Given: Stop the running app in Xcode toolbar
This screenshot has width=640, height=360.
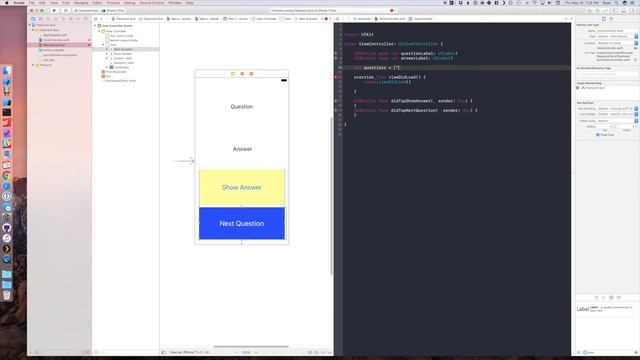Looking at the screenshot, I should [x=65, y=11].
